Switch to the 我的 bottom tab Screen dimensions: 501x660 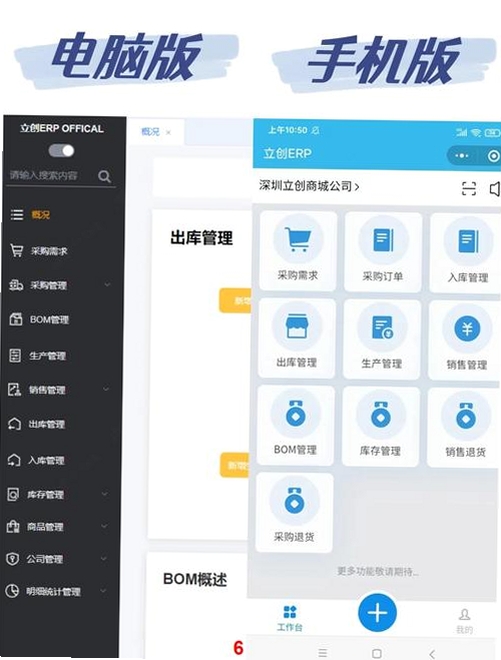pyautogui.click(x=464, y=621)
